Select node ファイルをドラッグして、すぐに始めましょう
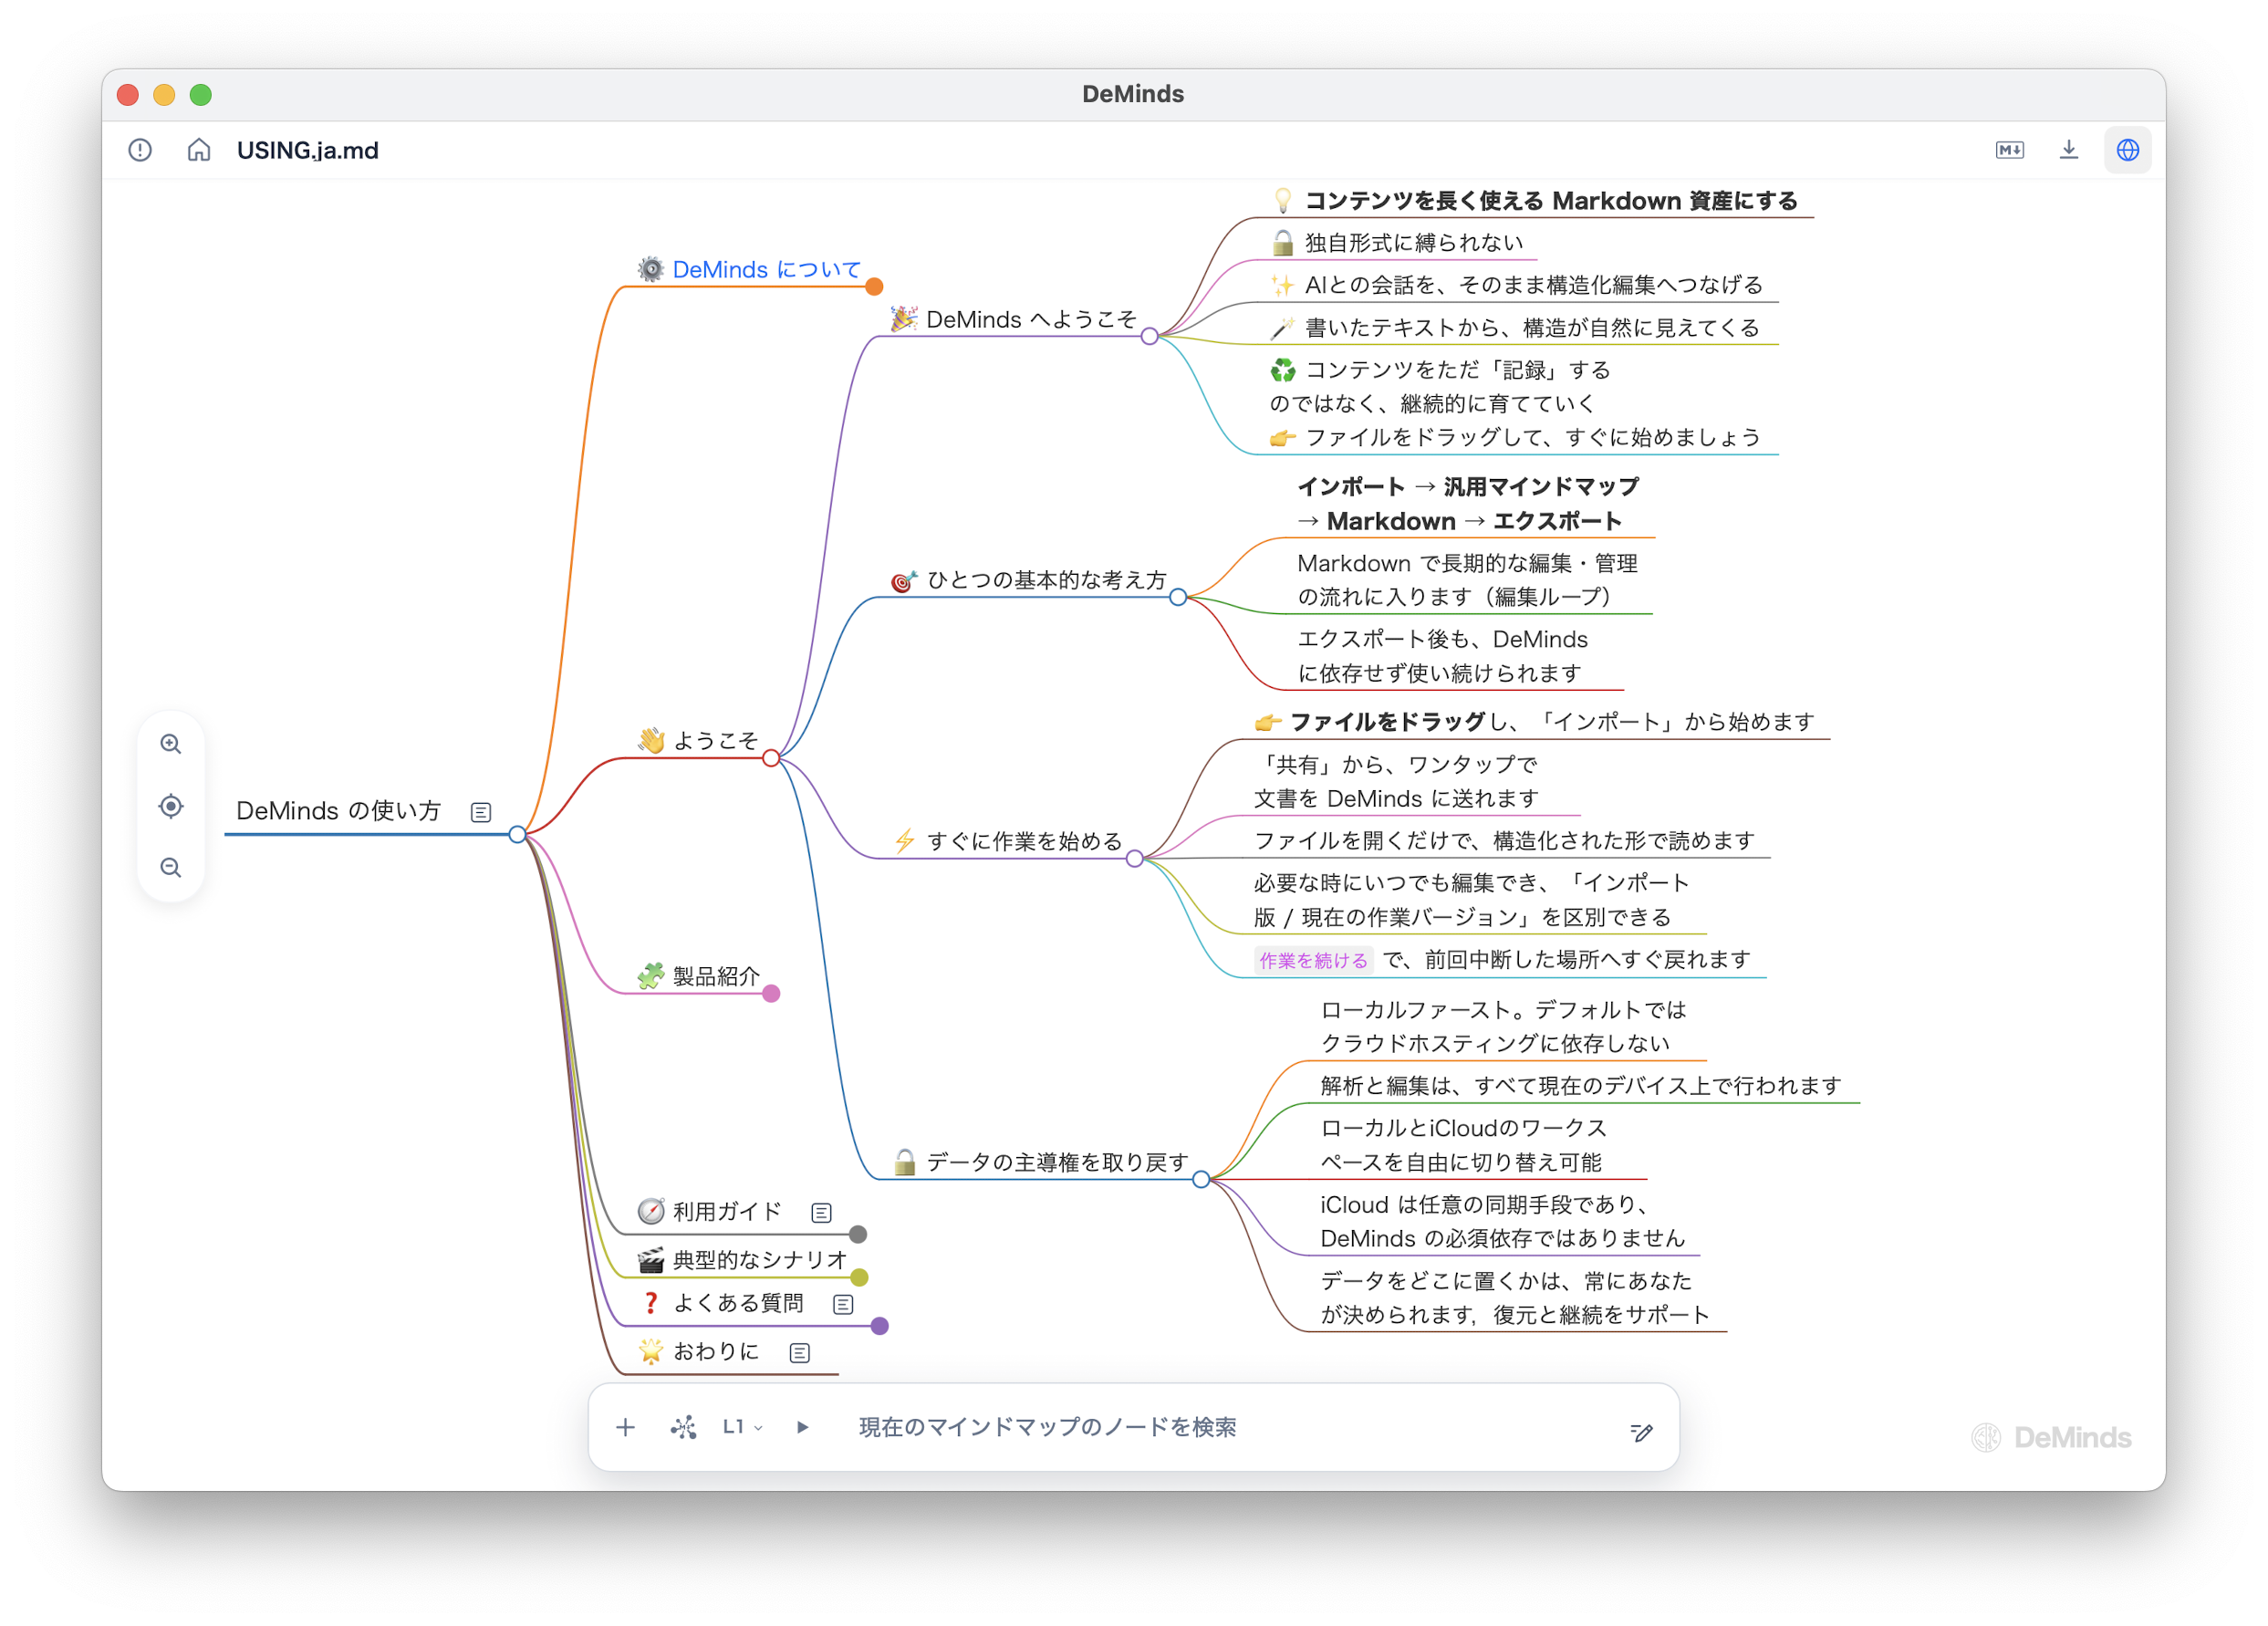Screen dimensions: 2268x1626 coord(1515,438)
